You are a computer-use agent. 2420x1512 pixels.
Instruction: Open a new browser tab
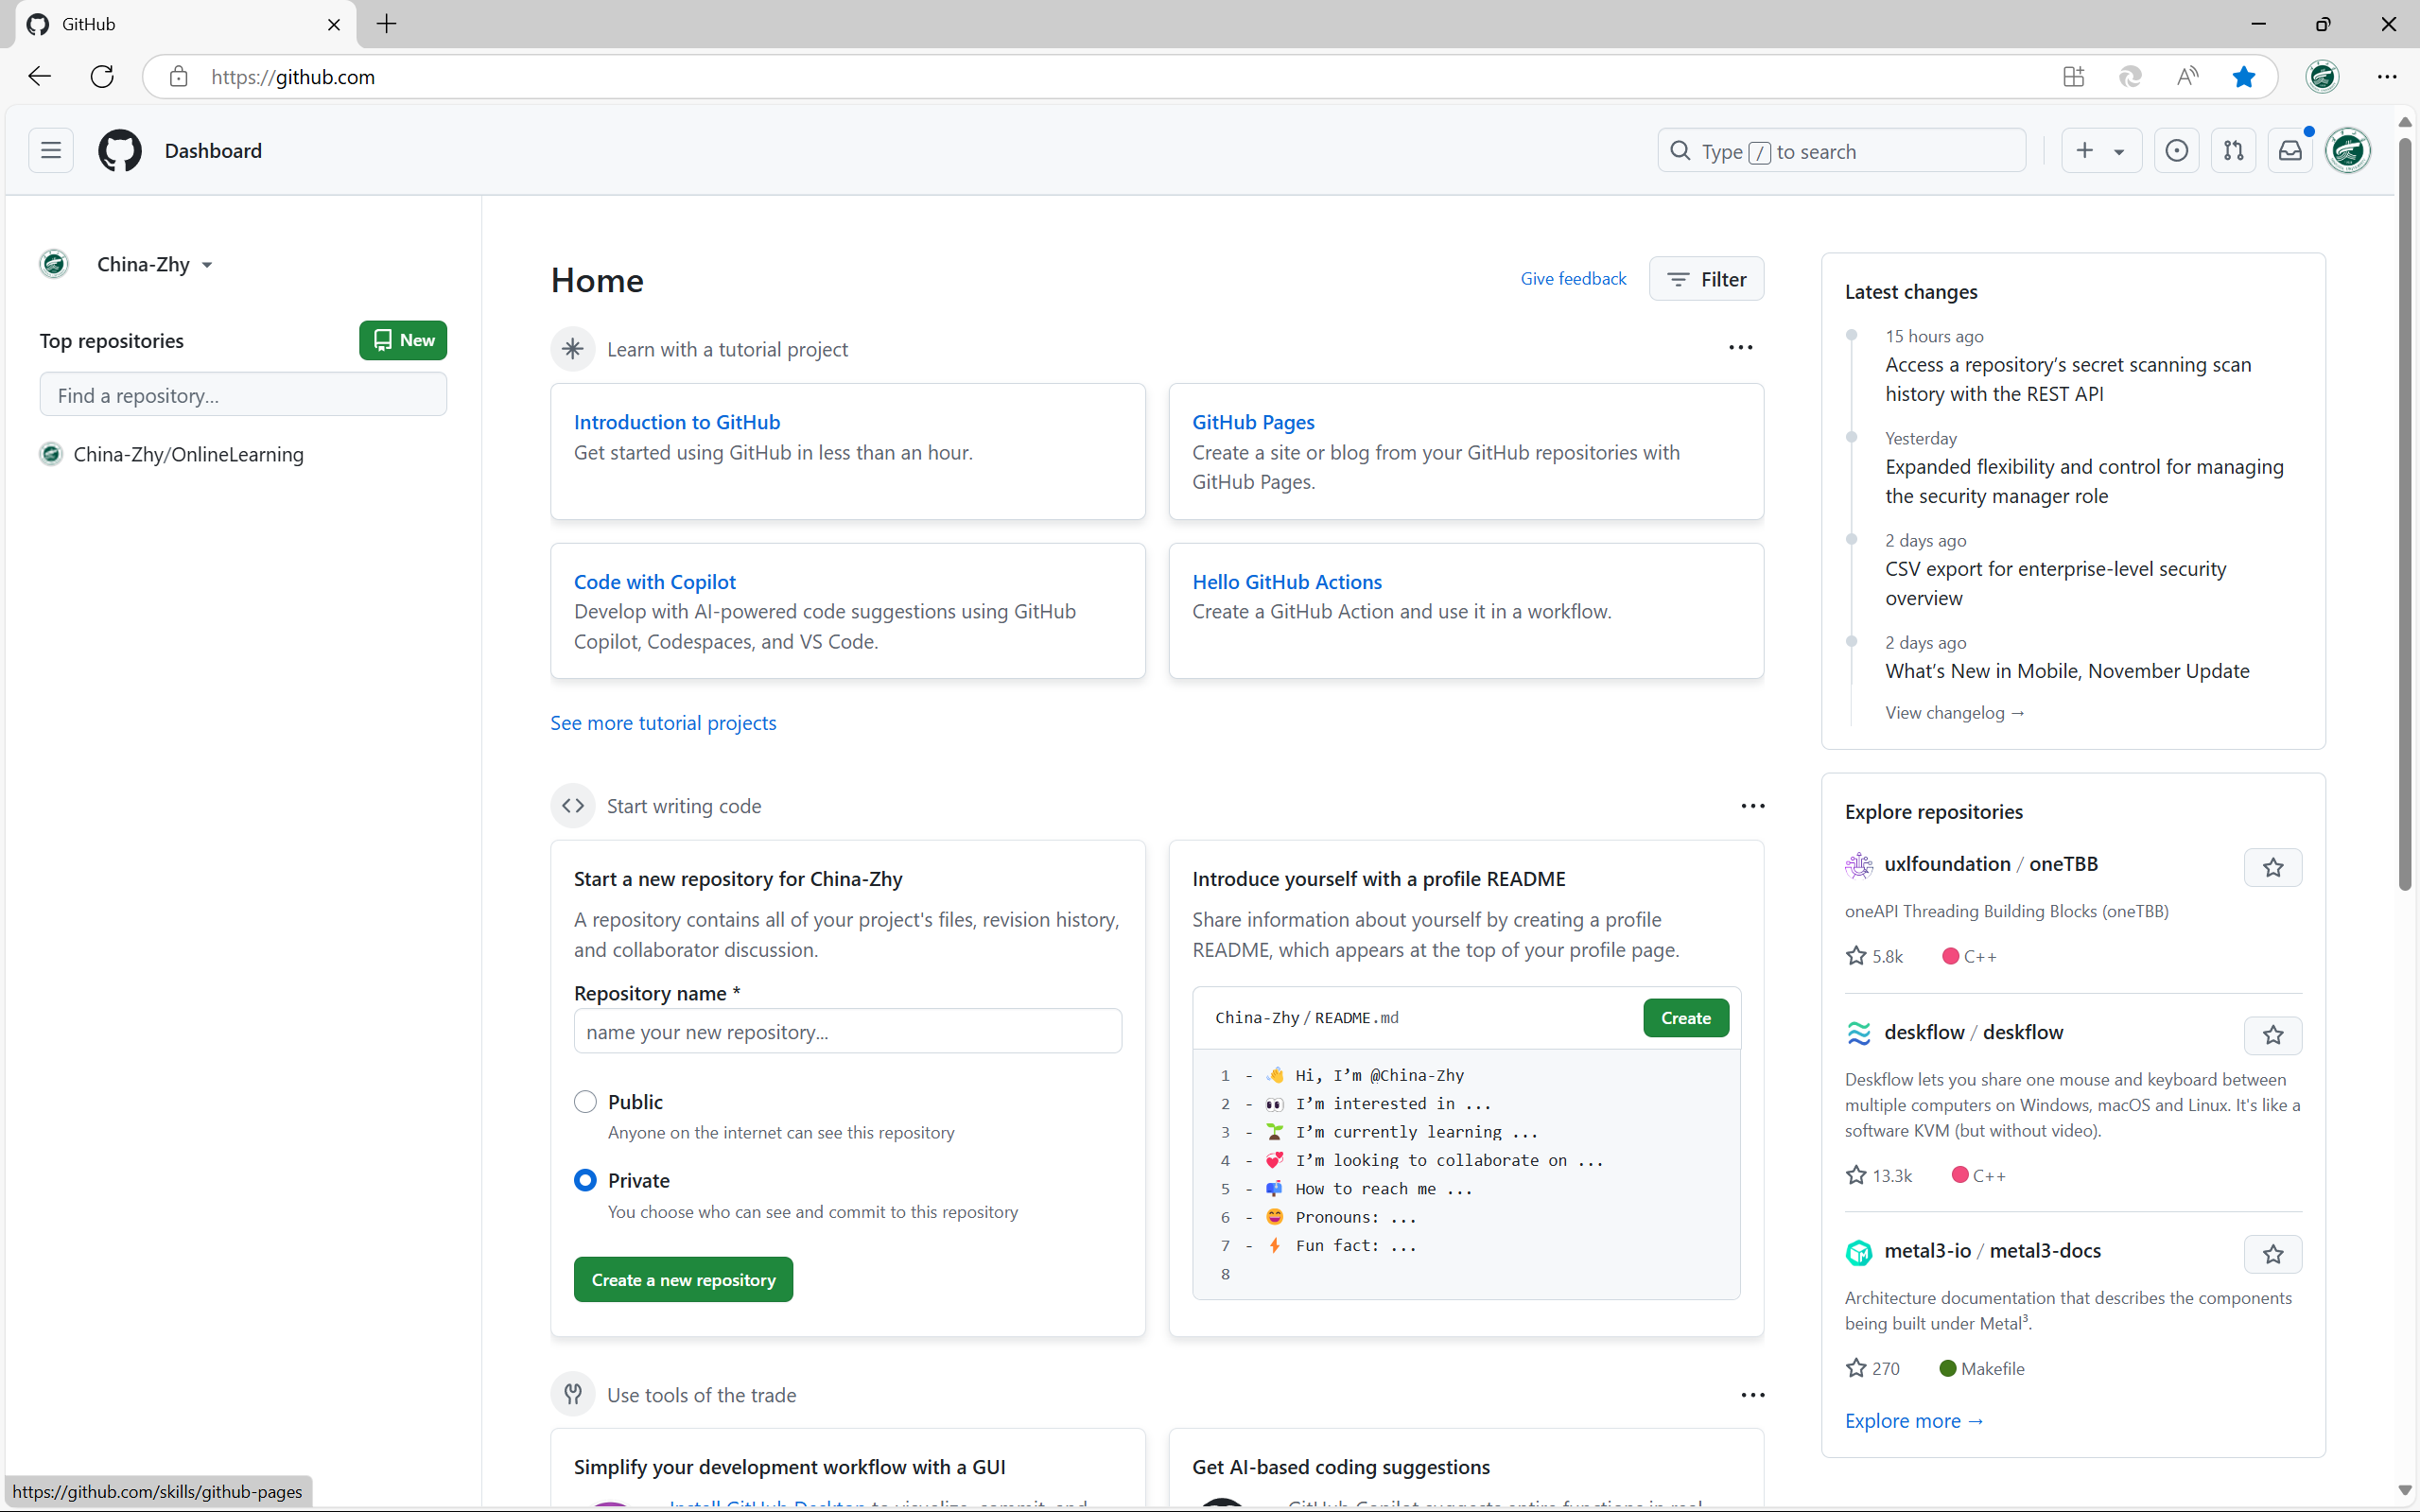tap(387, 24)
